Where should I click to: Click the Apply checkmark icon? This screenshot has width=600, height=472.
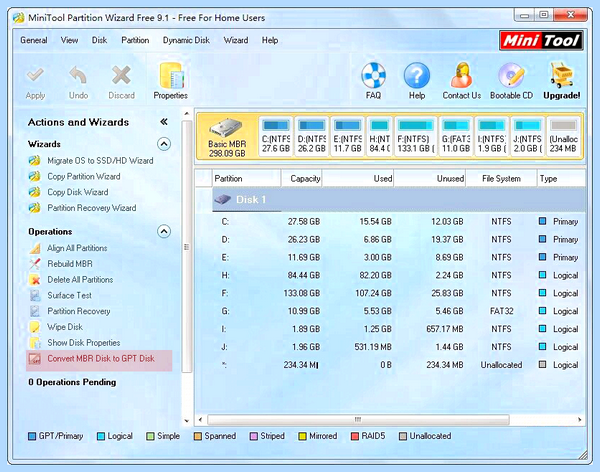click(35, 75)
